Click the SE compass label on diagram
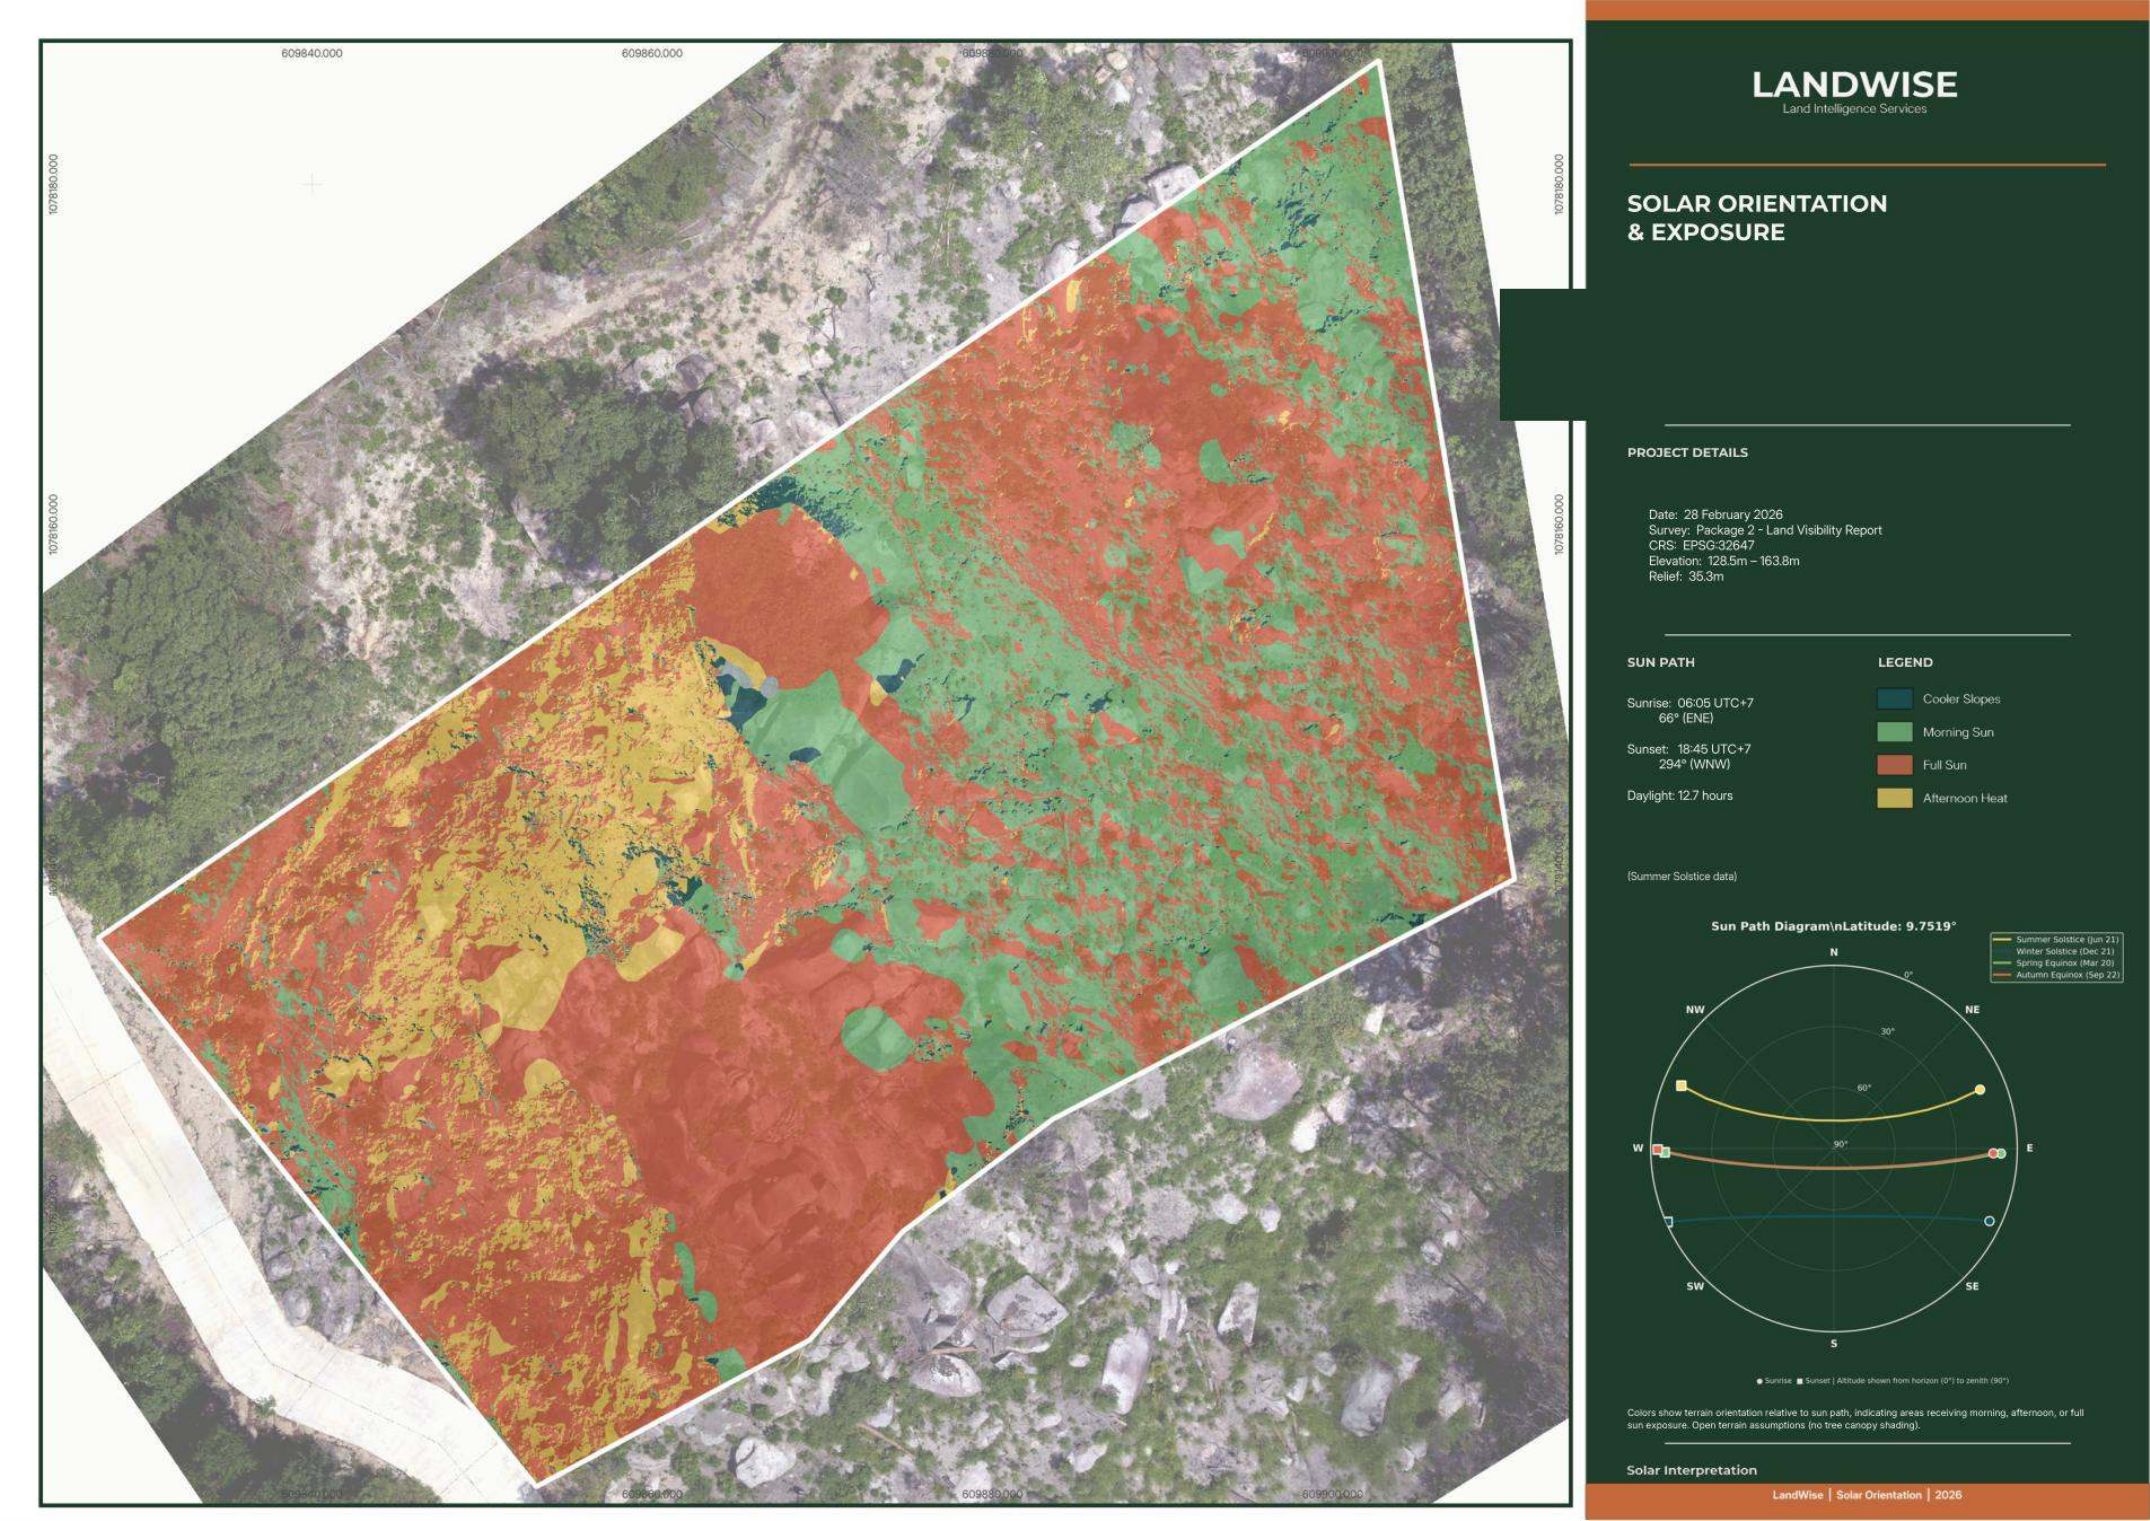Image resolution: width=2150 pixels, height=1521 pixels. [x=1972, y=1286]
